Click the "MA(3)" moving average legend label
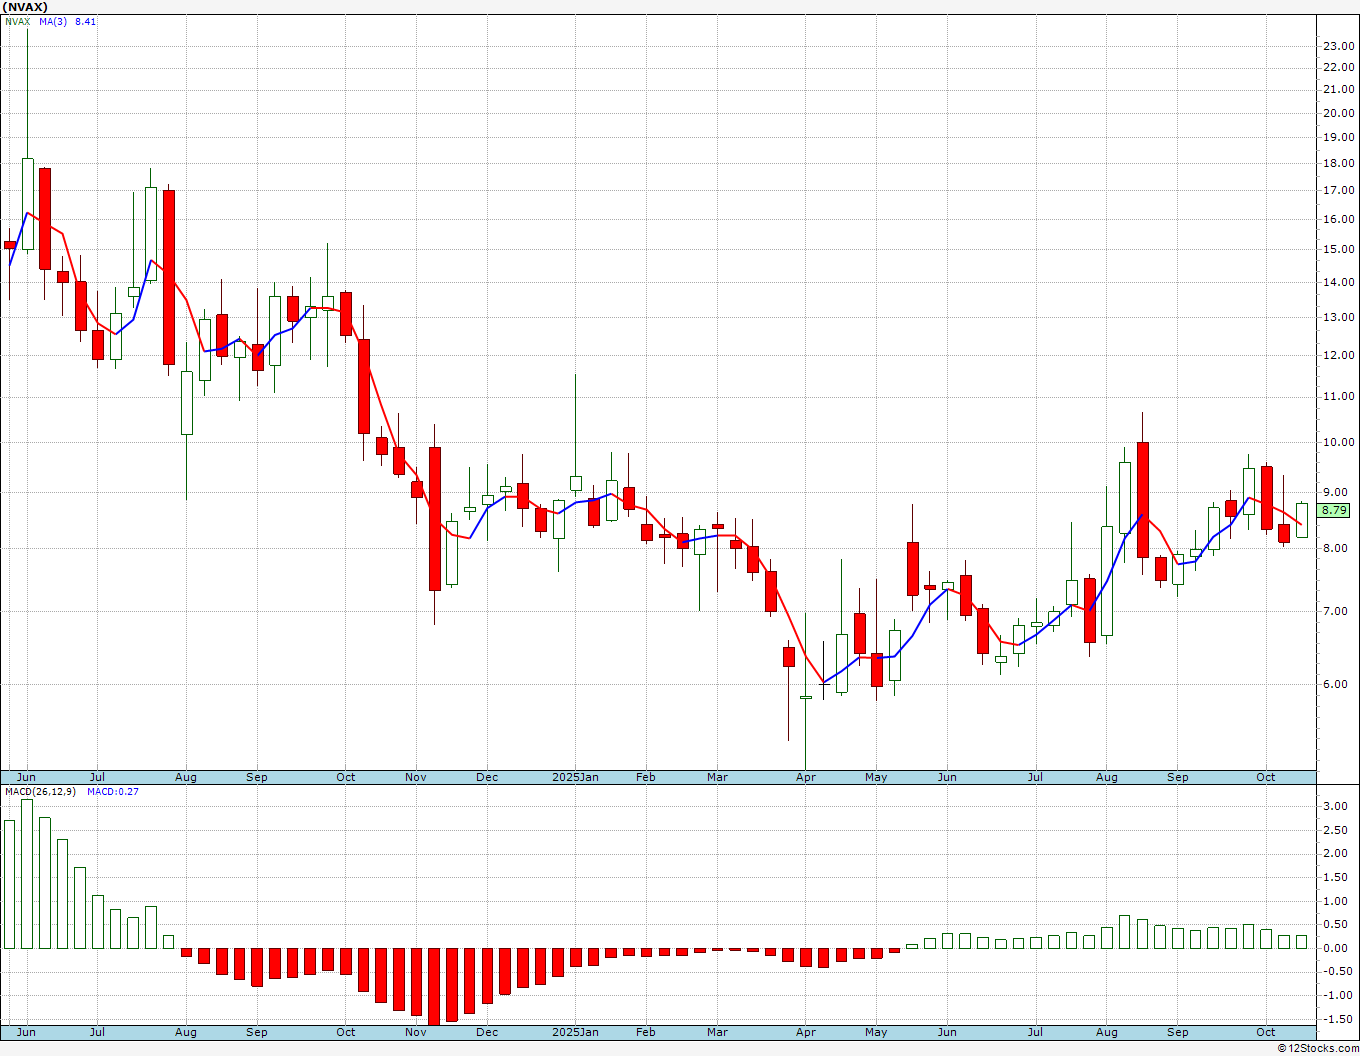This screenshot has width=1360, height=1056. 54,22
